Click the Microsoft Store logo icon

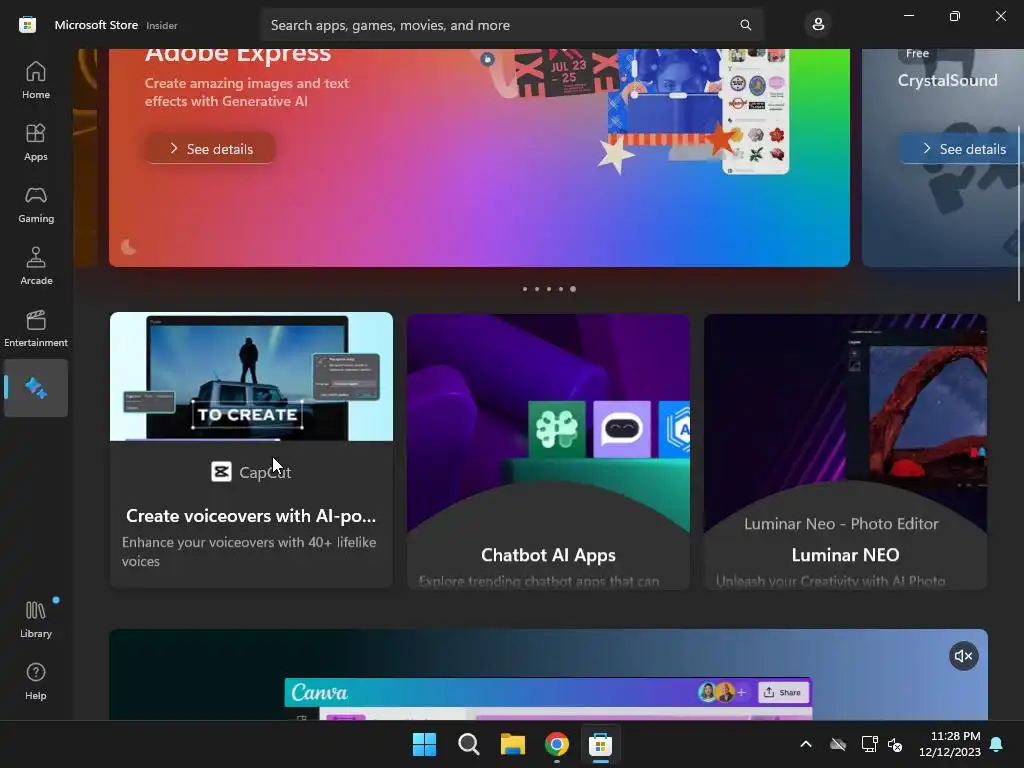point(27,25)
